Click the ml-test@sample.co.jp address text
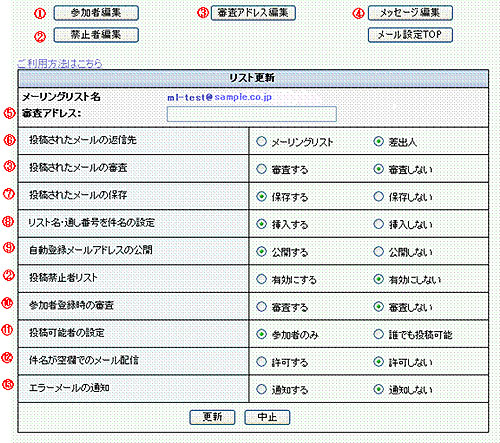Image resolution: width=500 pixels, height=443 pixels. (x=219, y=97)
